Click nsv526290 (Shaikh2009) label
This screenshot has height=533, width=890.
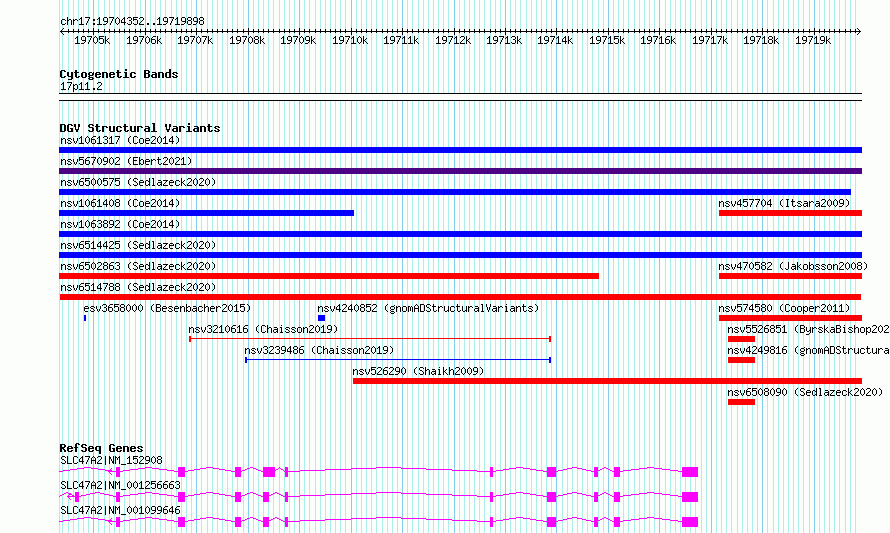coord(418,371)
